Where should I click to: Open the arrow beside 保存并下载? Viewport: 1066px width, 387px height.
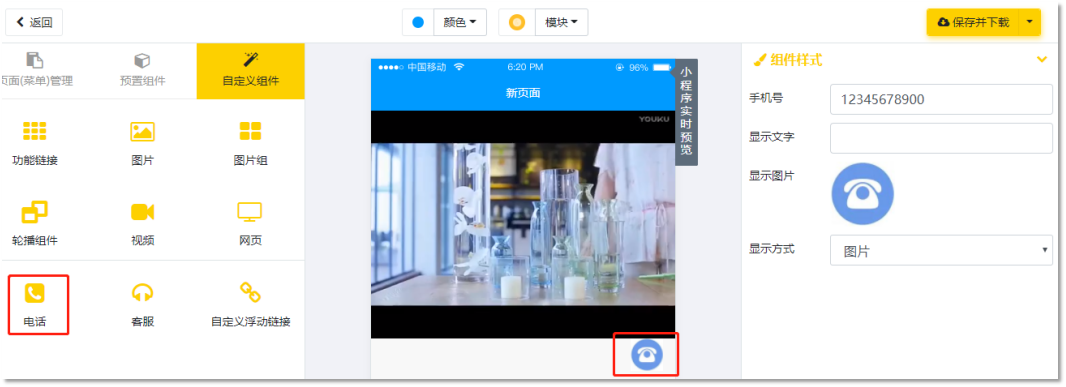[1029, 22]
